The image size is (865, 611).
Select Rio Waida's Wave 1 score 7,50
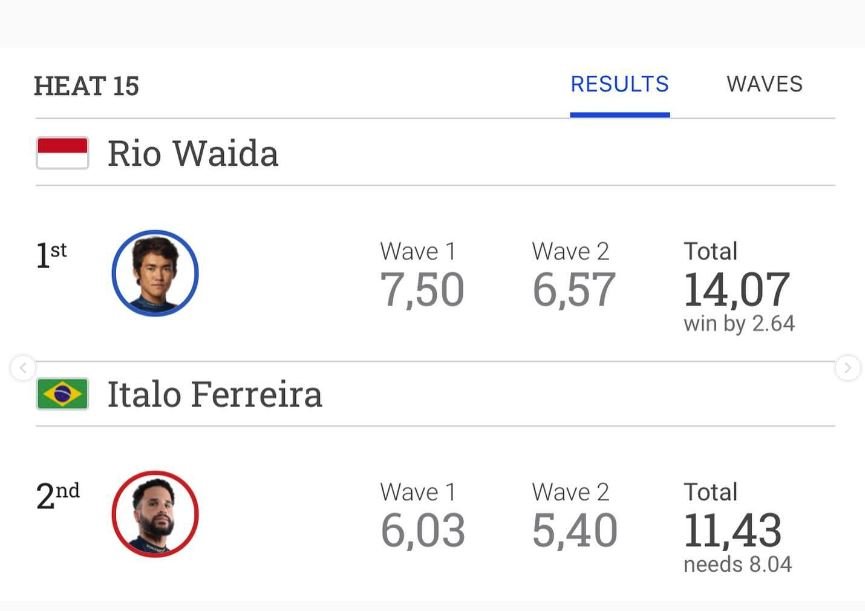422,290
